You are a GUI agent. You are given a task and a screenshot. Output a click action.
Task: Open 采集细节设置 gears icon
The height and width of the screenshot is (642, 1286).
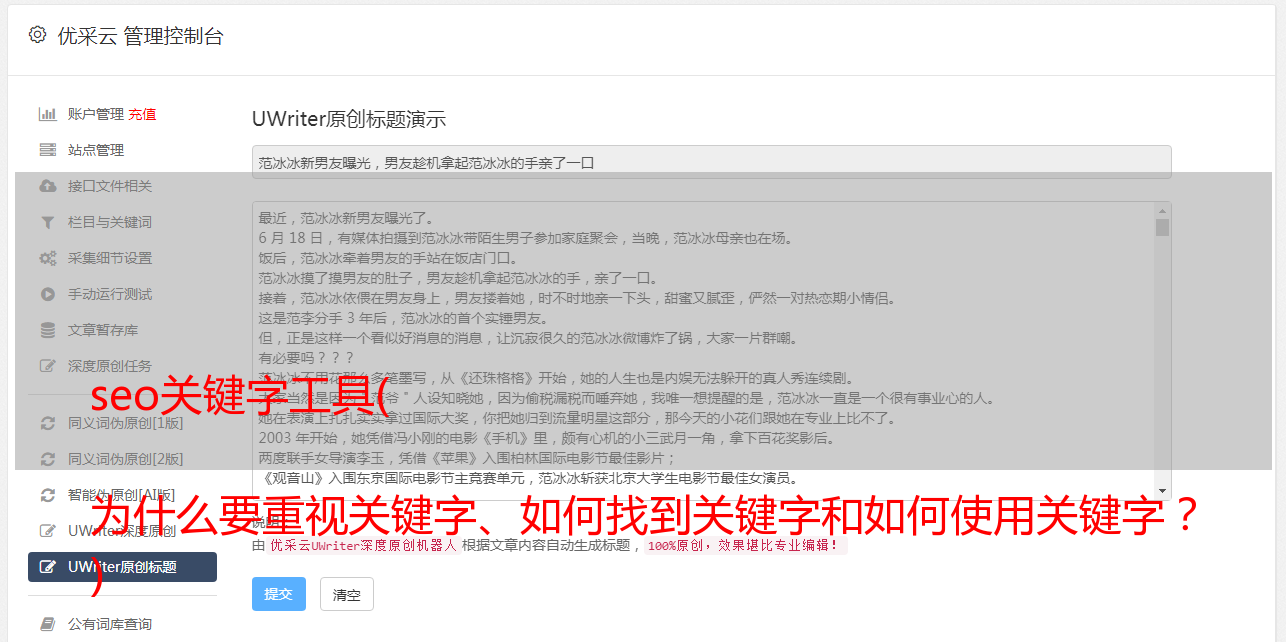point(47,258)
